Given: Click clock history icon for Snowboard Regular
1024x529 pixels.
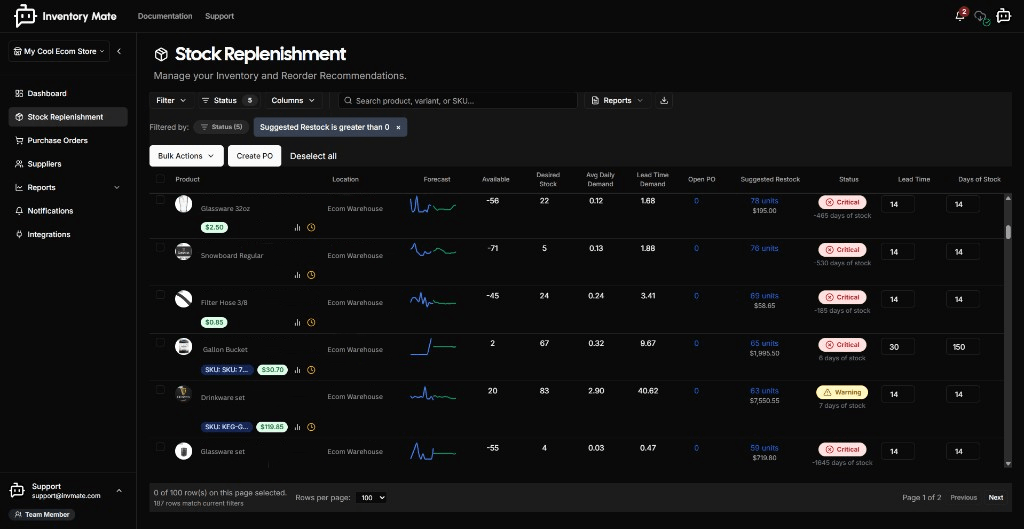Looking at the screenshot, I should click(x=311, y=275).
